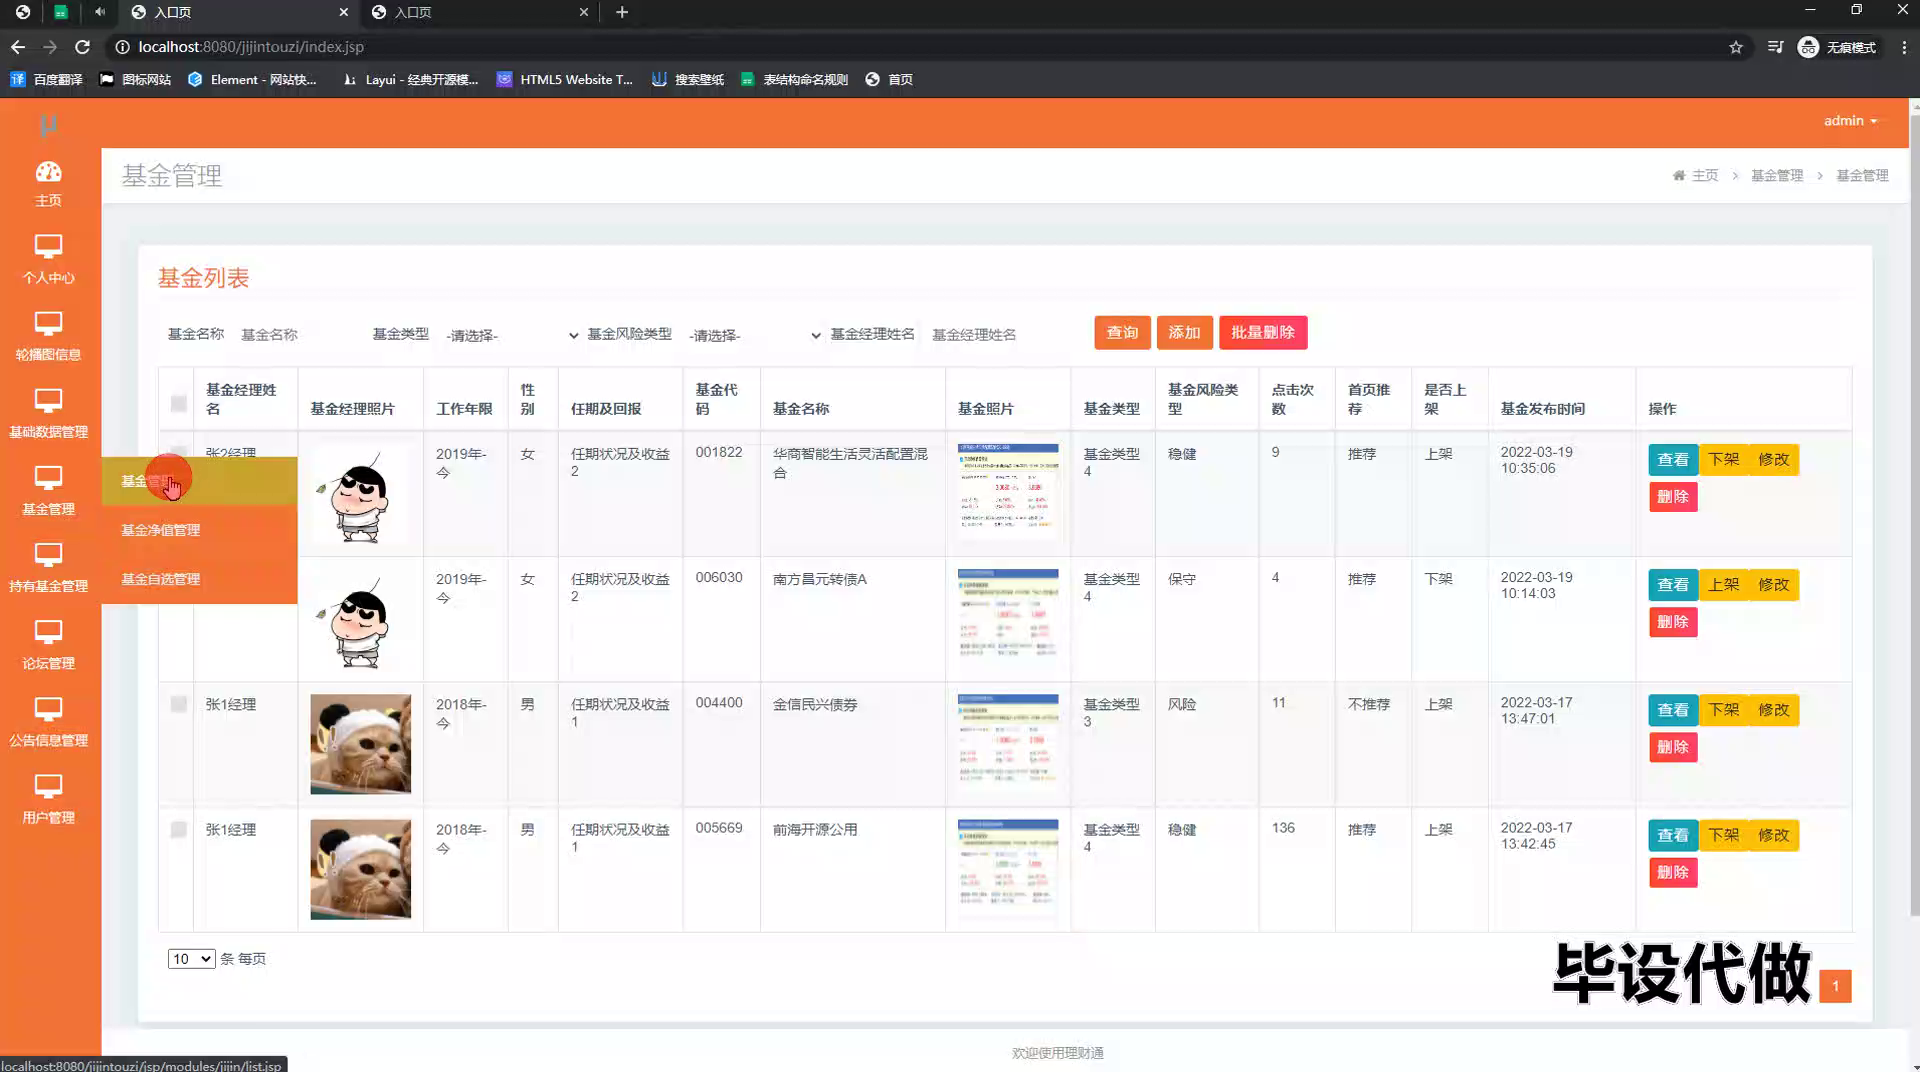Open a new browser tab

tap(622, 12)
